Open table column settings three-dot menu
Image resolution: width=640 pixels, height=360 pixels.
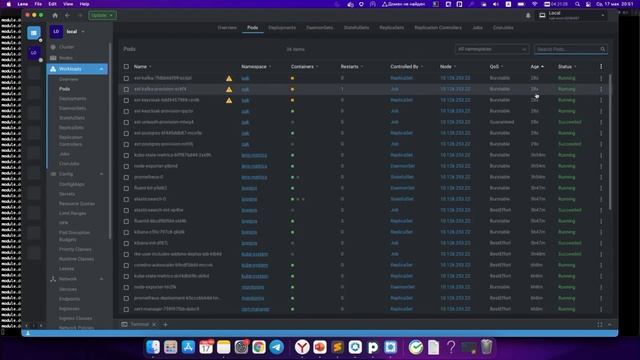coord(601,67)
